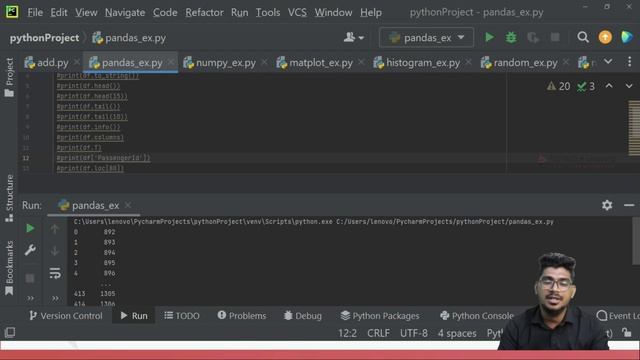Toggle tool window quick access icon
Screen dimensions: 640x360
pyautogui.click(x=10, y=333)
